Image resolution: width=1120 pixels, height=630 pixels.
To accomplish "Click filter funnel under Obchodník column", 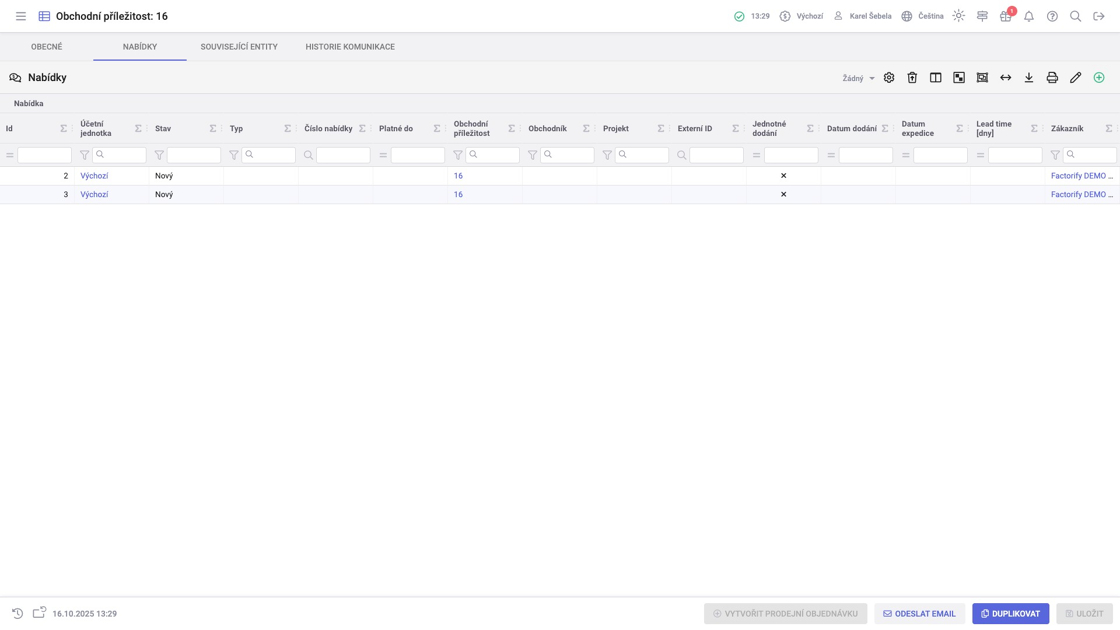I will [532, 155].
